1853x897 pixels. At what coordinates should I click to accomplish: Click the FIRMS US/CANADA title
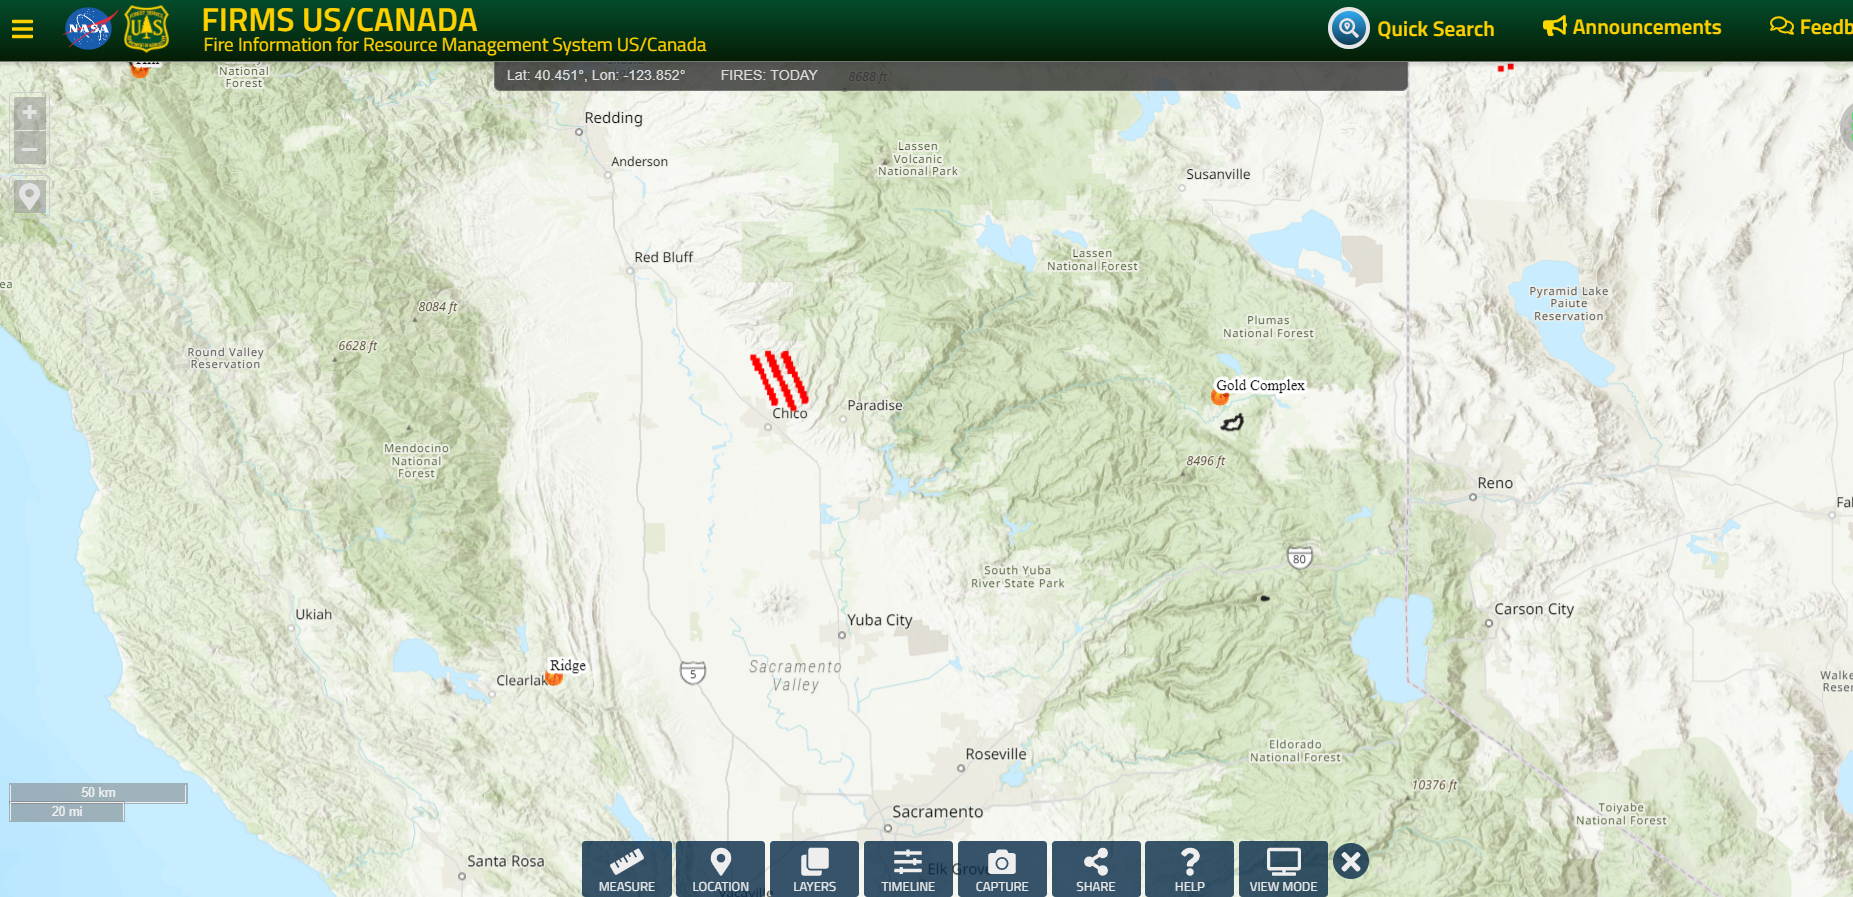[x=340, y=20]
